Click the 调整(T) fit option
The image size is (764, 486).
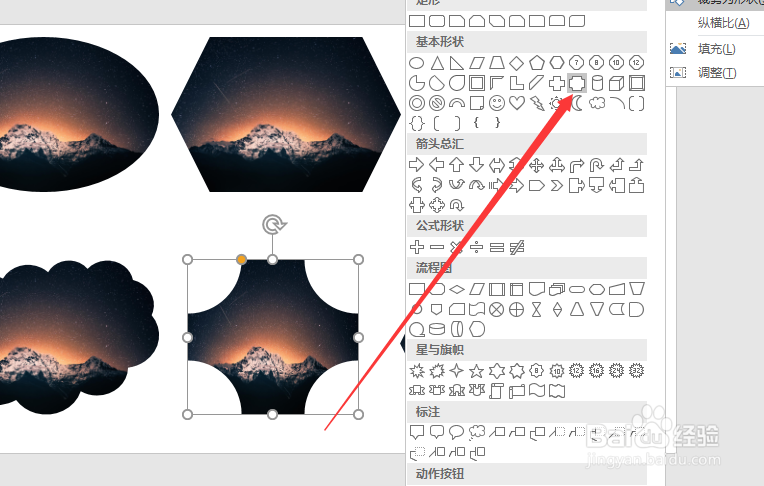pos(717,73)
